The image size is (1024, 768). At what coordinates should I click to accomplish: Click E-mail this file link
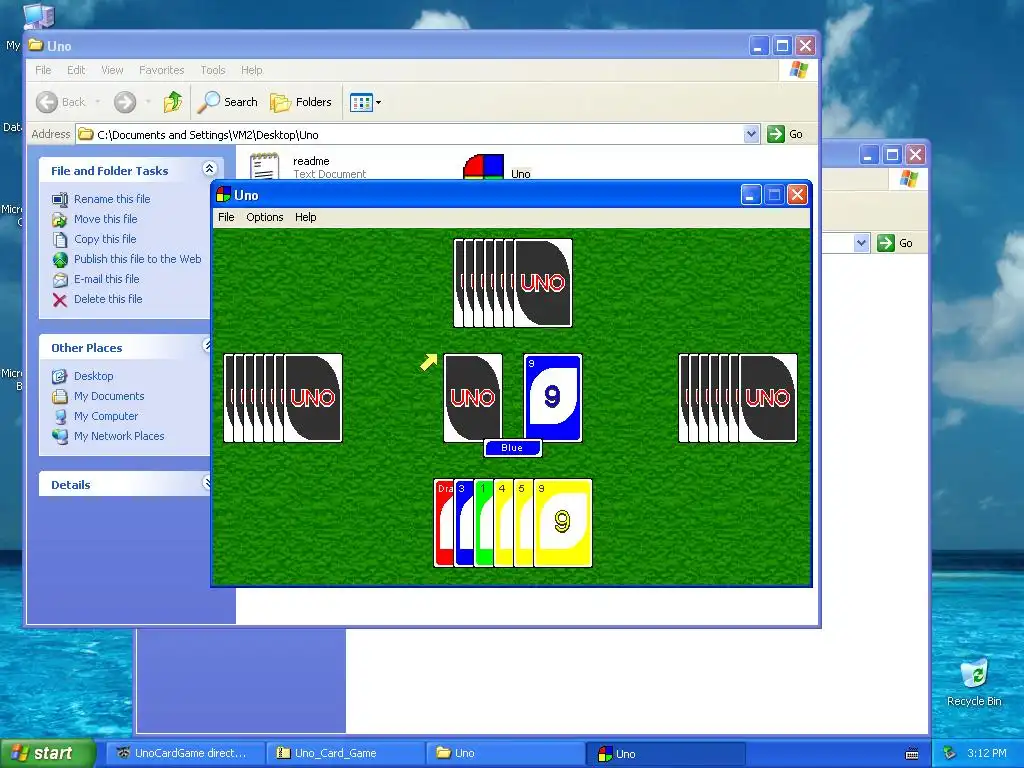[106, 279]
